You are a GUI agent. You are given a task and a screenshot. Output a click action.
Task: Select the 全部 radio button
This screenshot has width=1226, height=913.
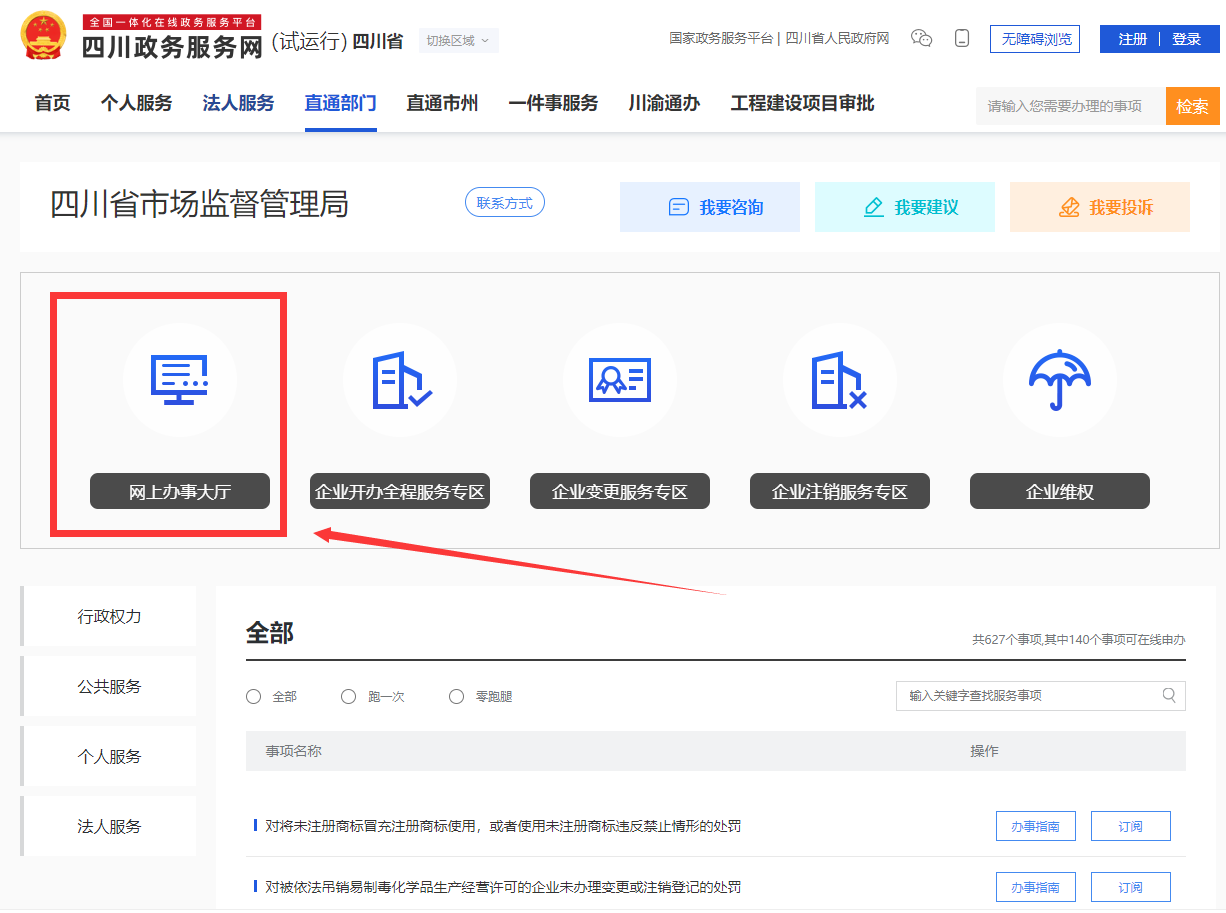coord(254,697)
